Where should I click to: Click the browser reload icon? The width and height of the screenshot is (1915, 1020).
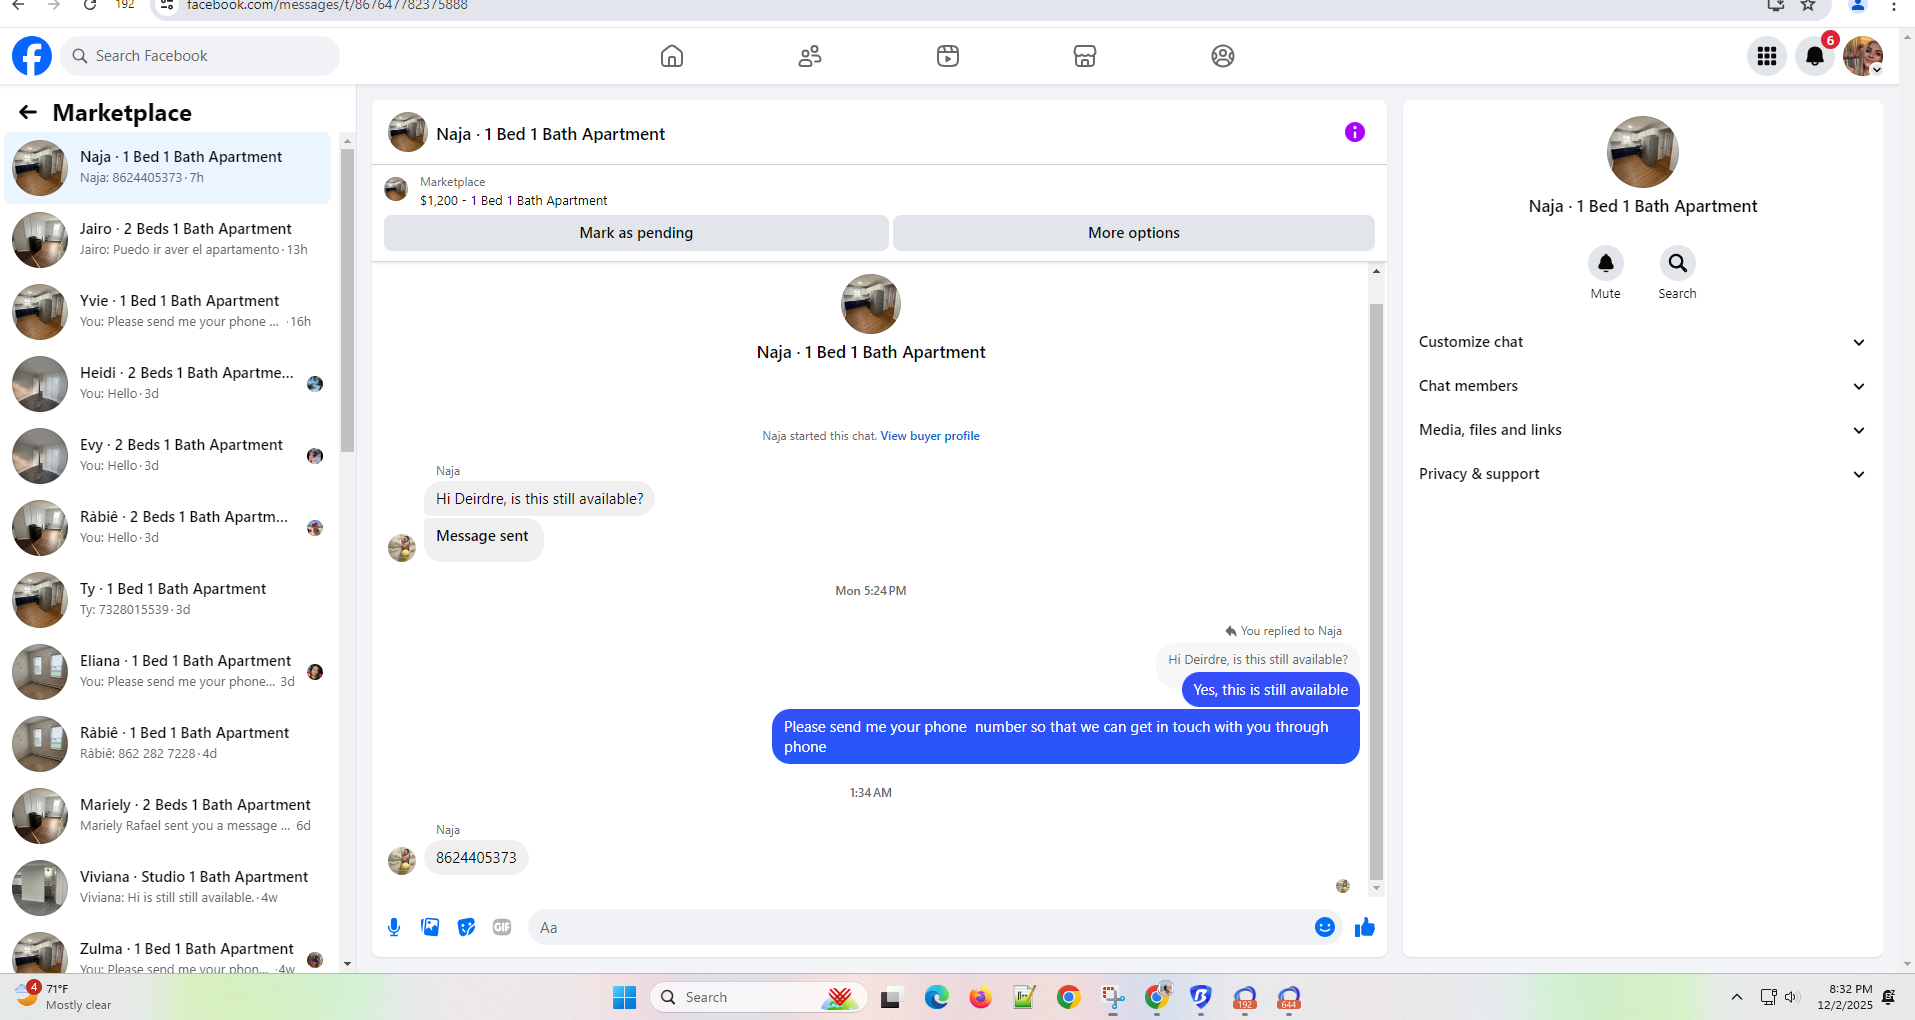(x=90, y=5)
